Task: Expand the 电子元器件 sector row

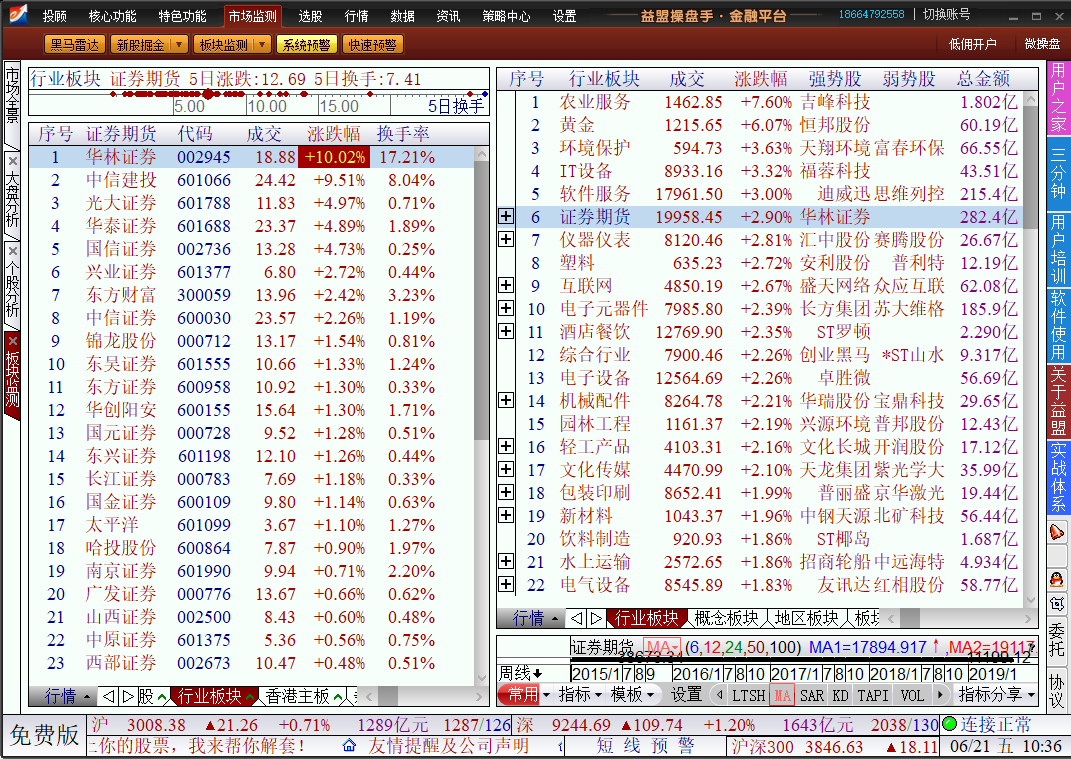Action: (505, 308)
